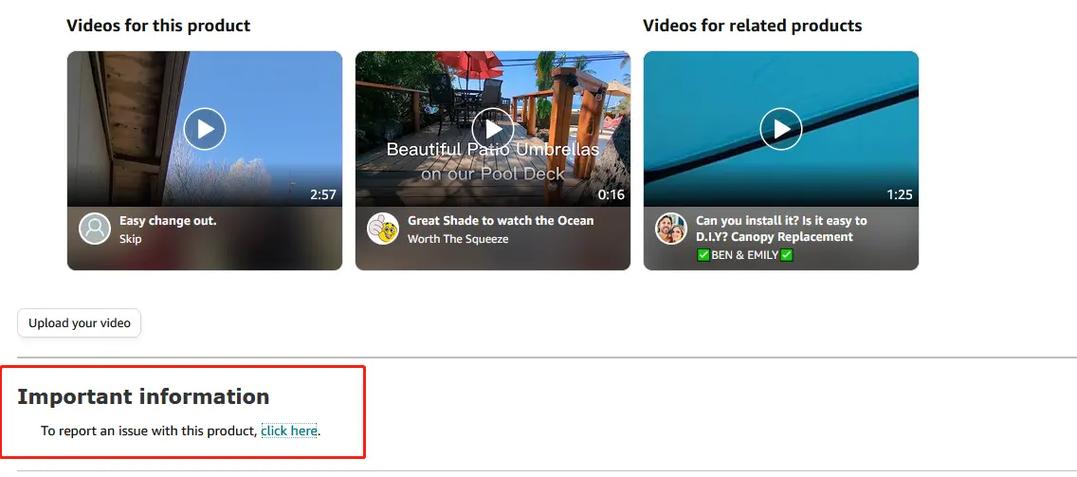Click the Upload your video button
This screenshot has height=477, width=1077.
click(x=79, y=323)
